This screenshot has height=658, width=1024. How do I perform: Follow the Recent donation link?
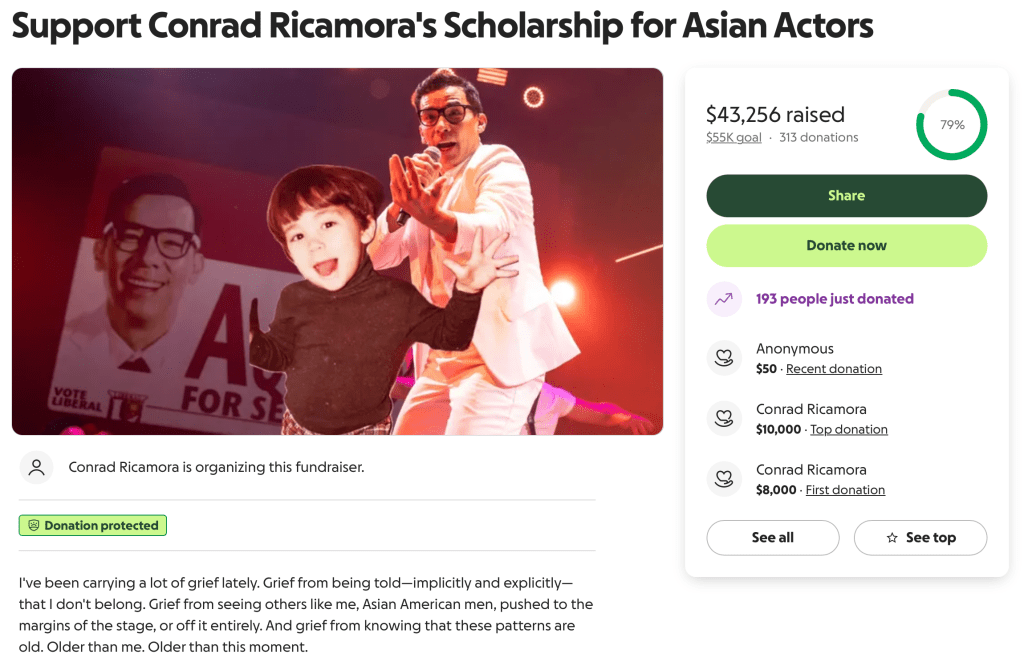834,369
